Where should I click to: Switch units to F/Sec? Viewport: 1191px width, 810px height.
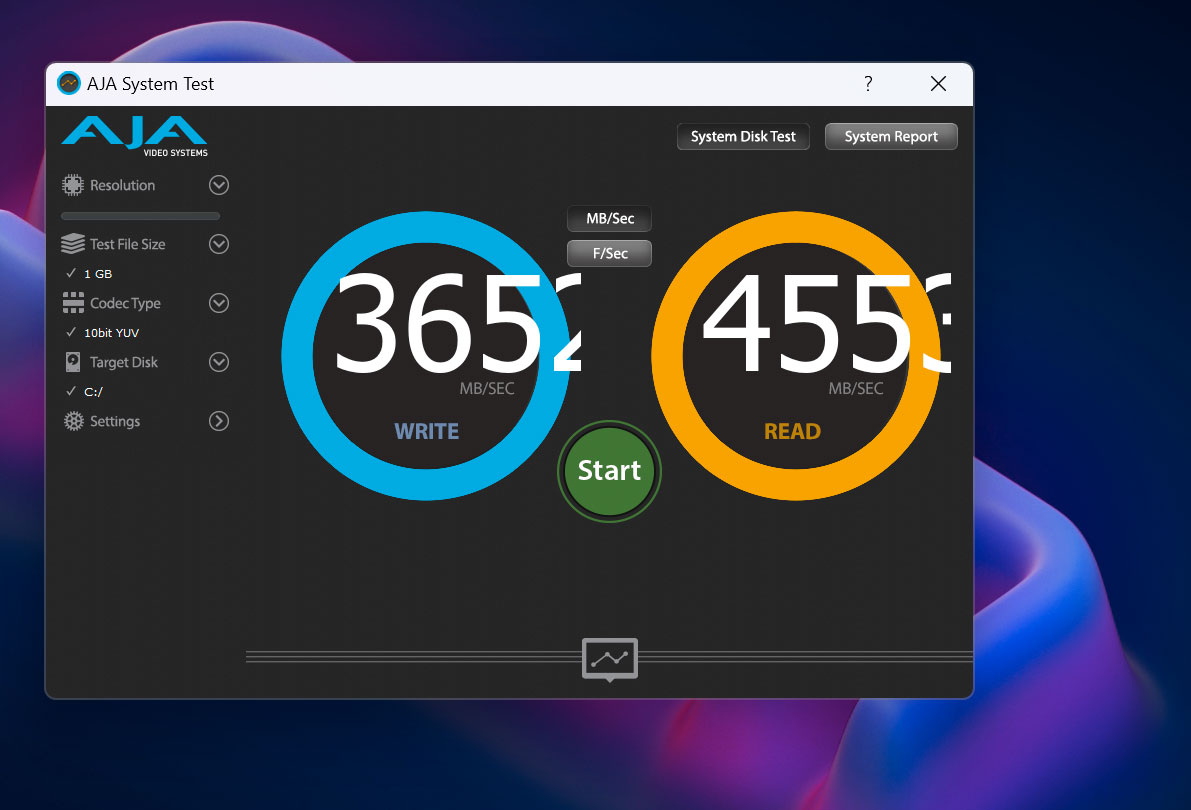tap(610, 254)
